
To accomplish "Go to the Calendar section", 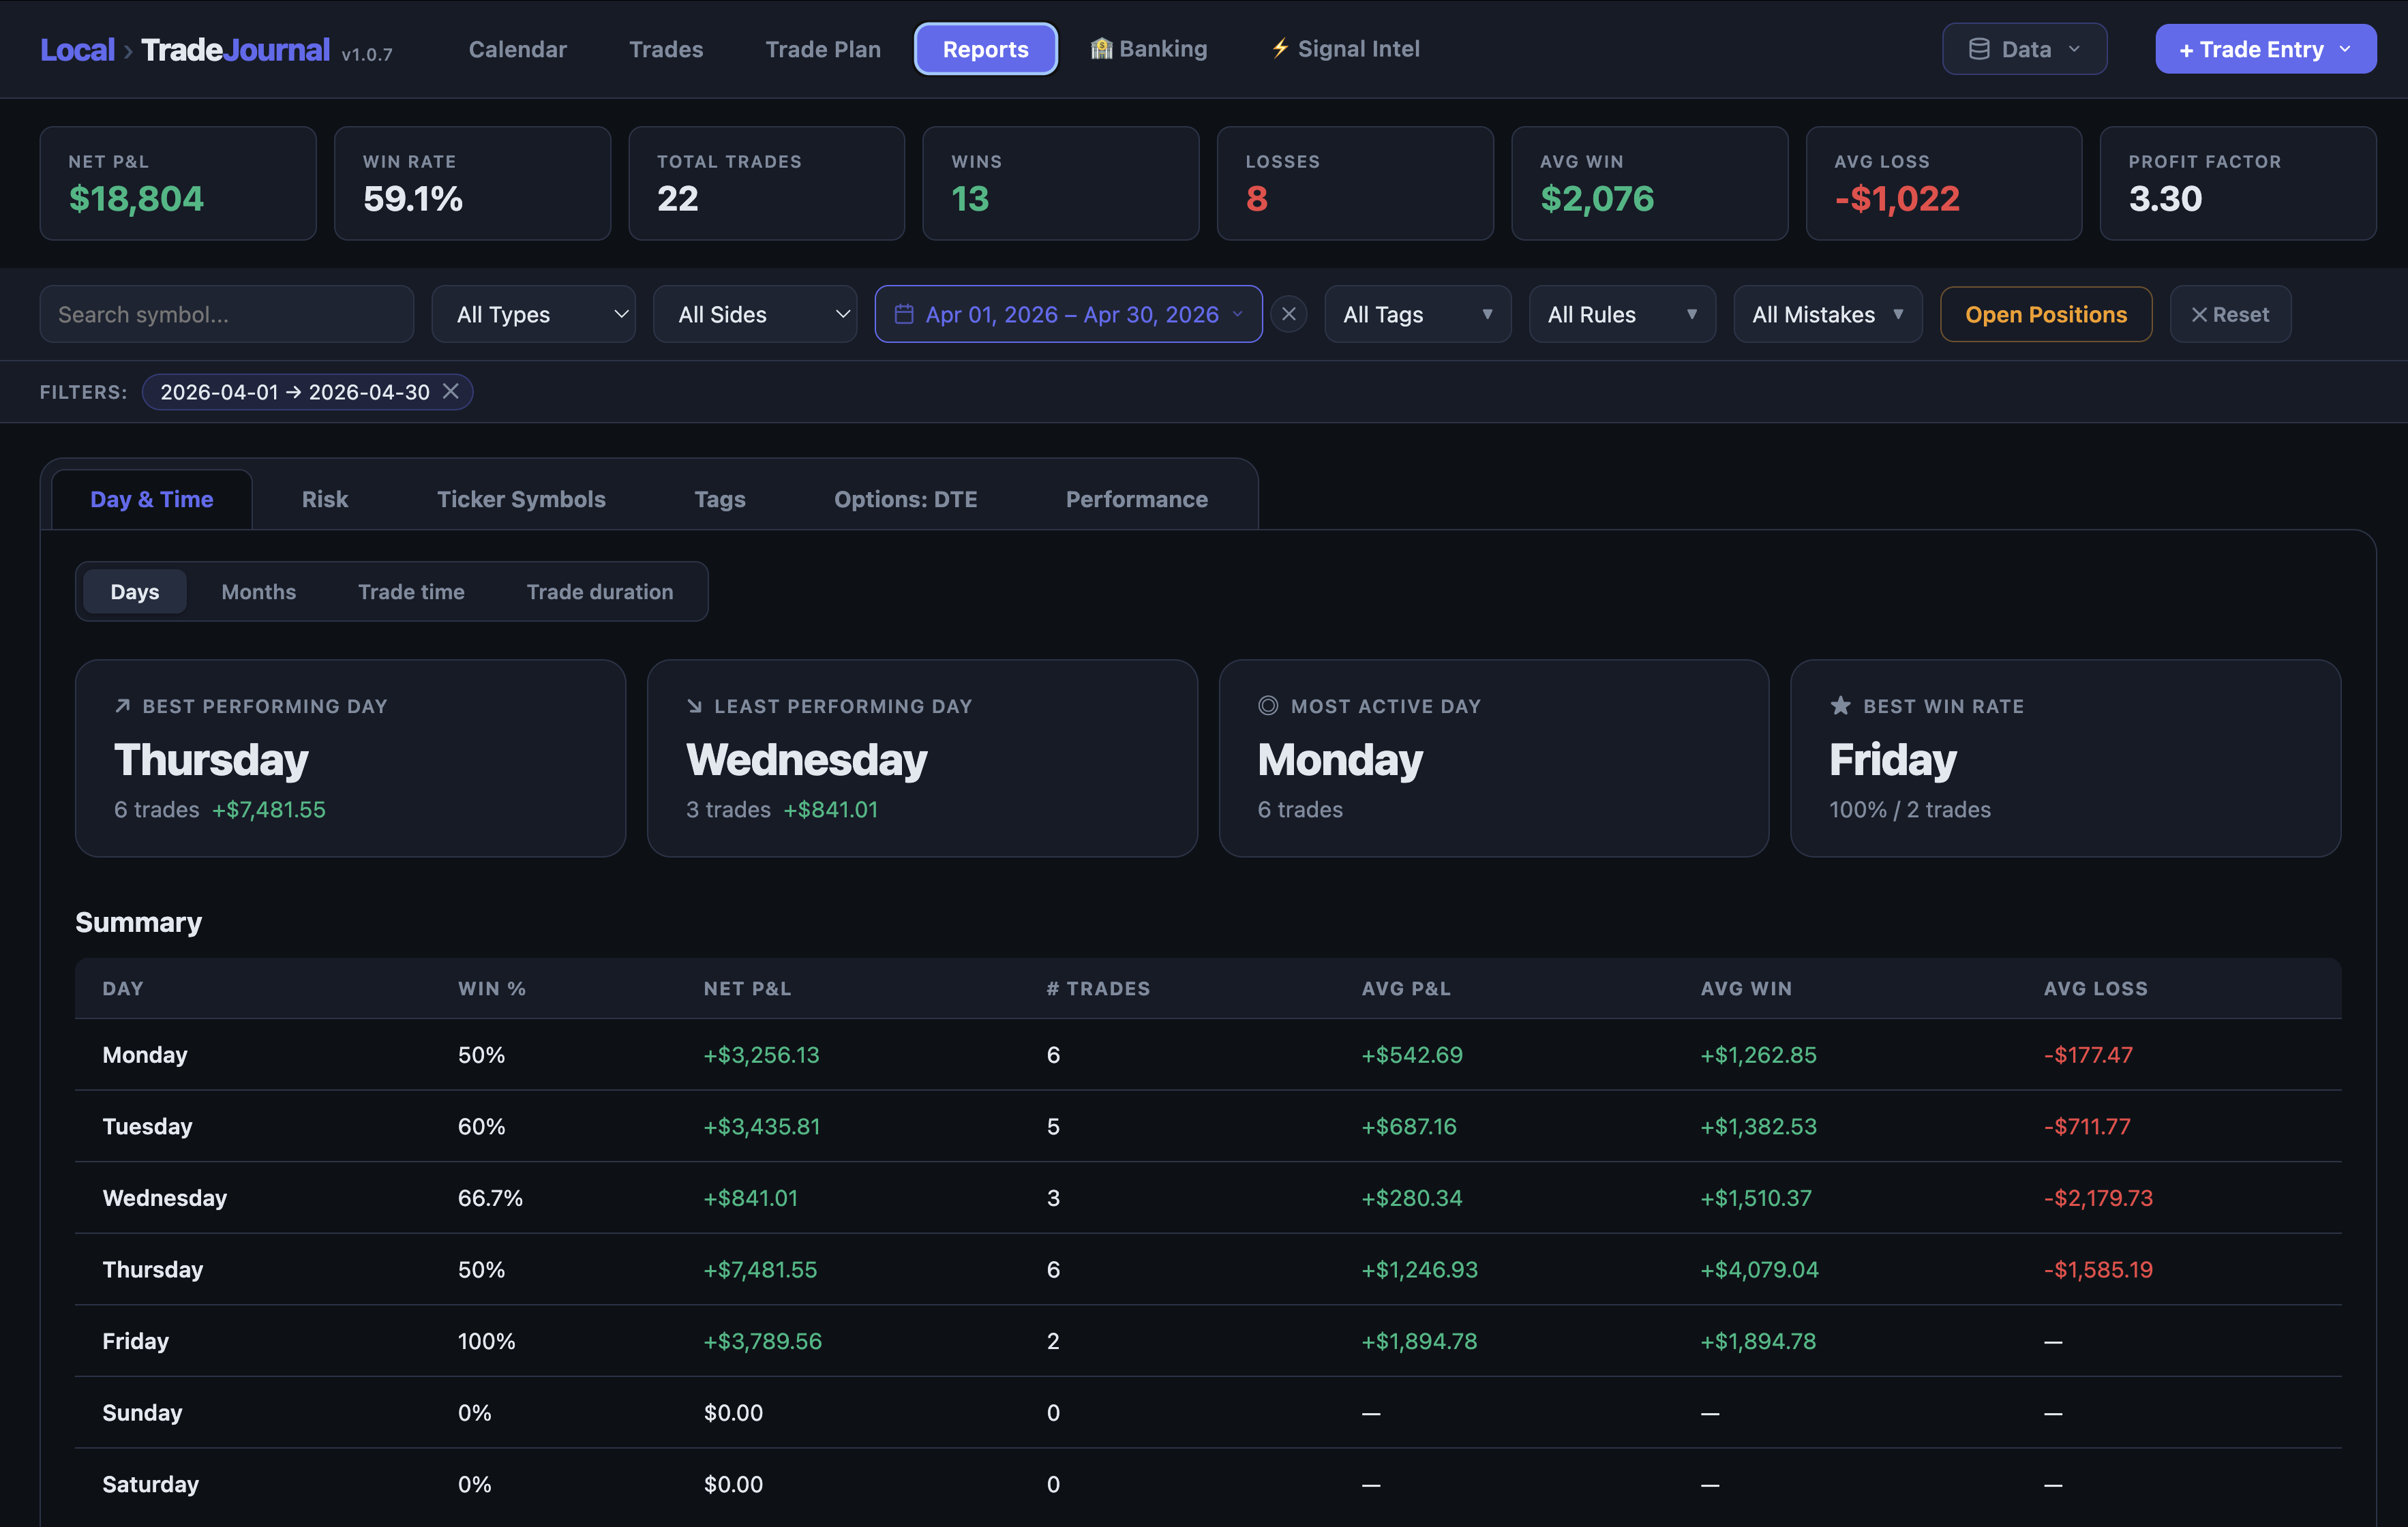I will pyautogui.click(x=517, y=48).
